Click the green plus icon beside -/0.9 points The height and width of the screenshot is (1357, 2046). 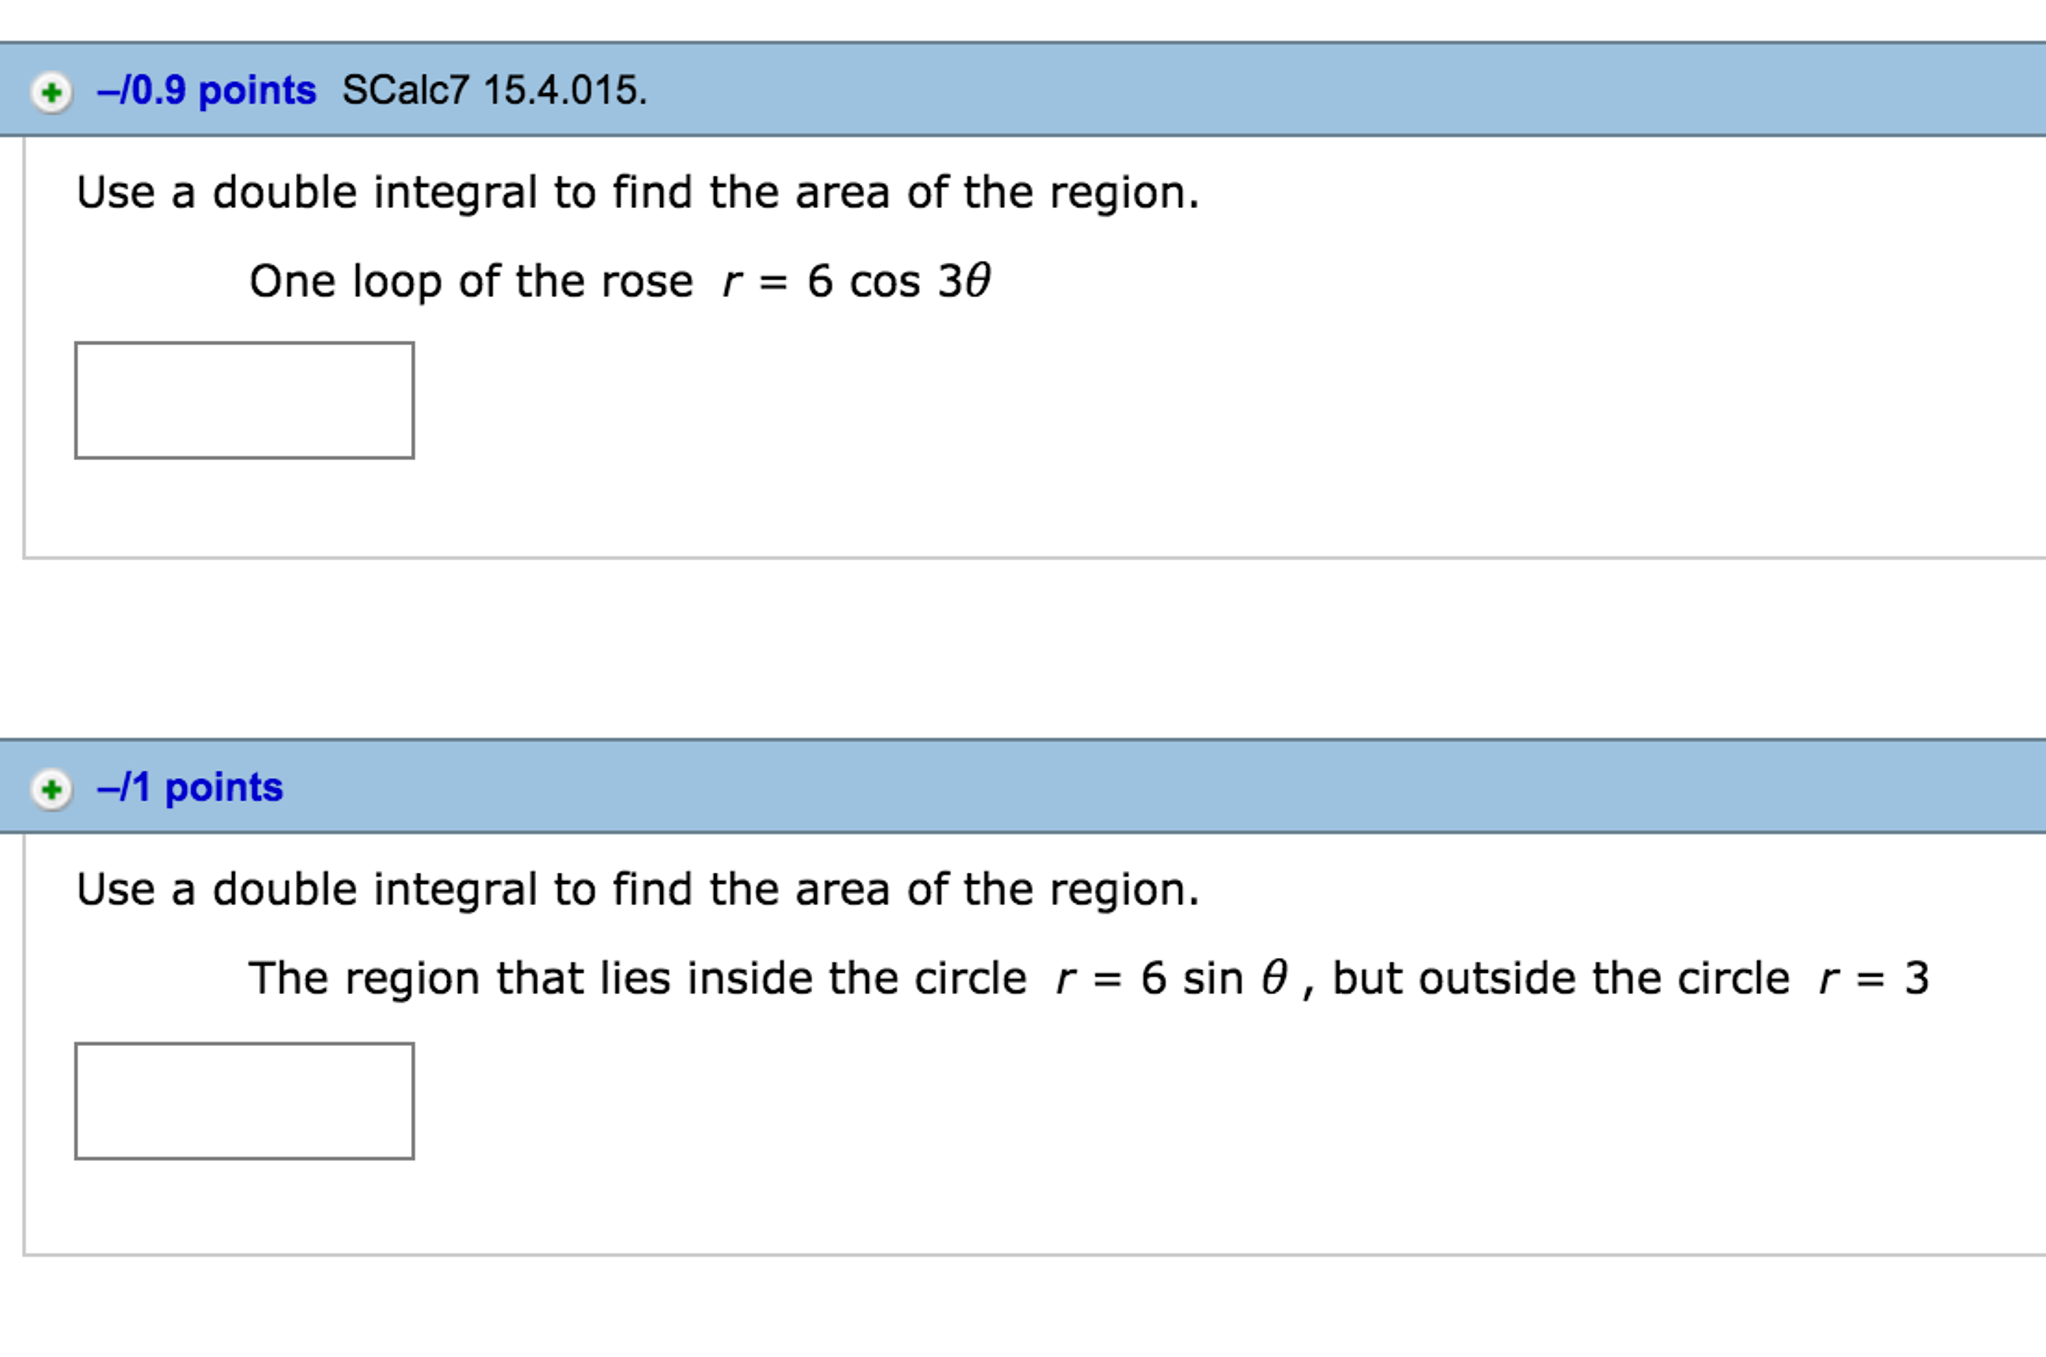[52, 91]
